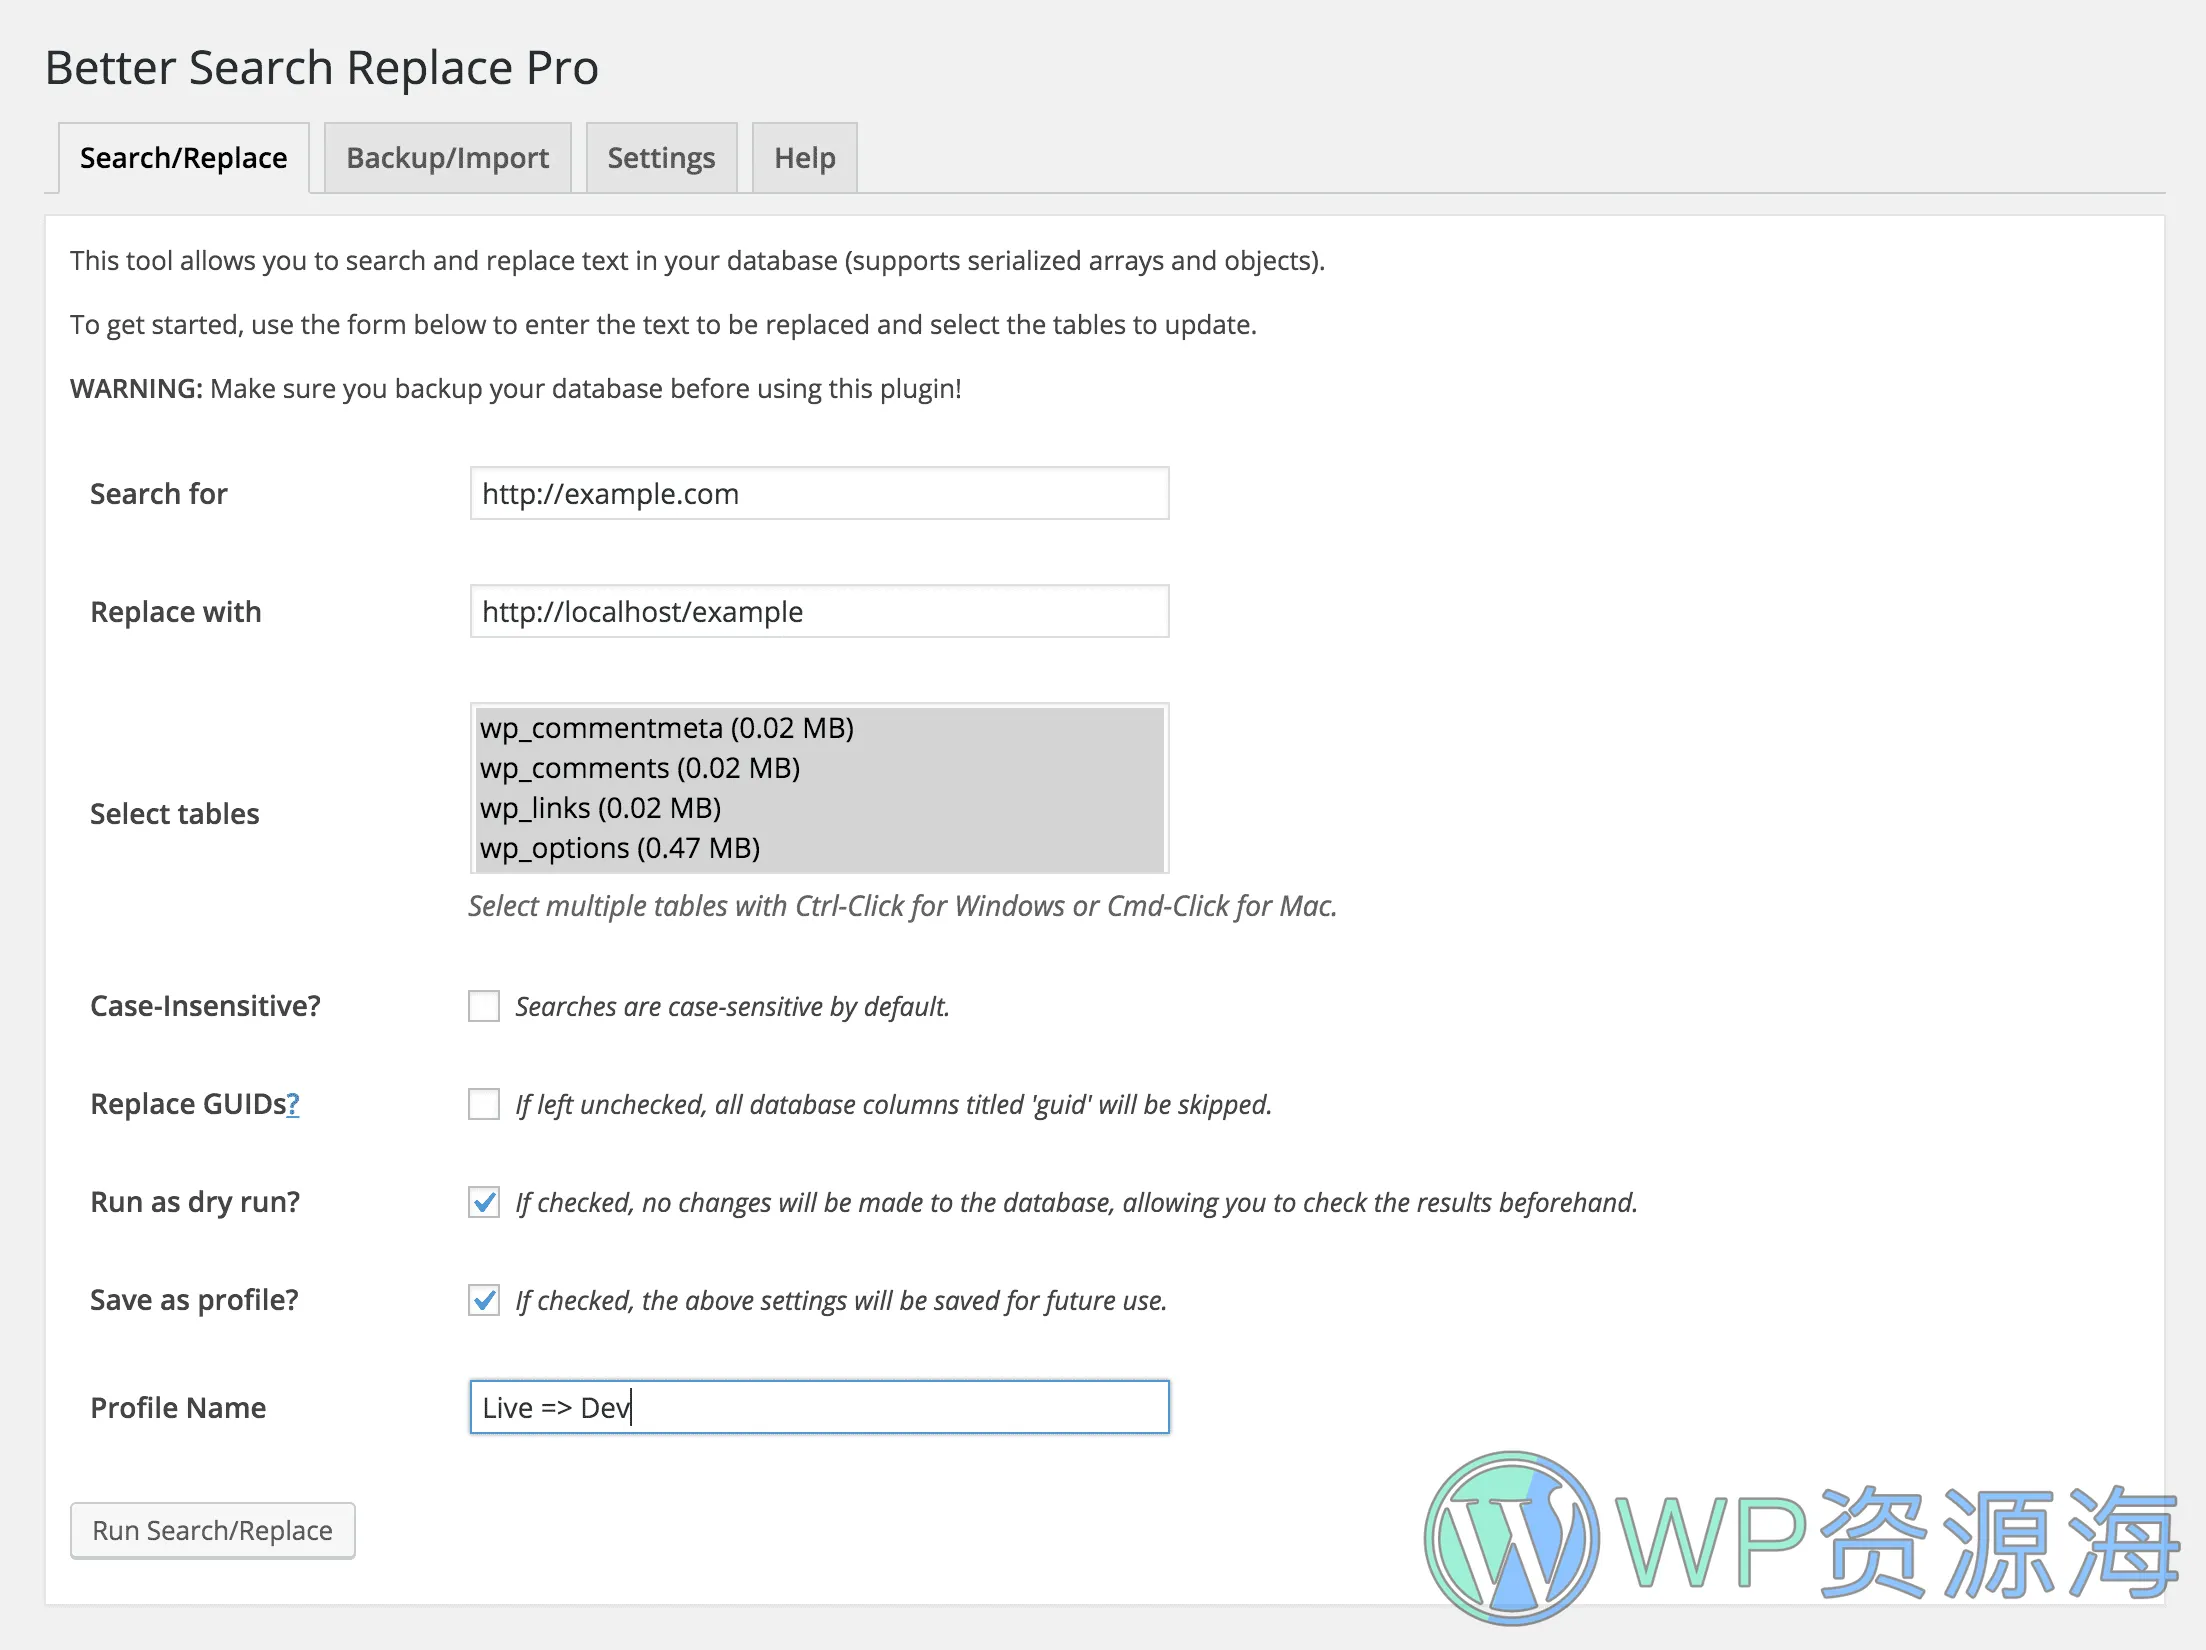The image size is (2206, 1650).
Task: Click the Help tab
Action: (804, 158)
